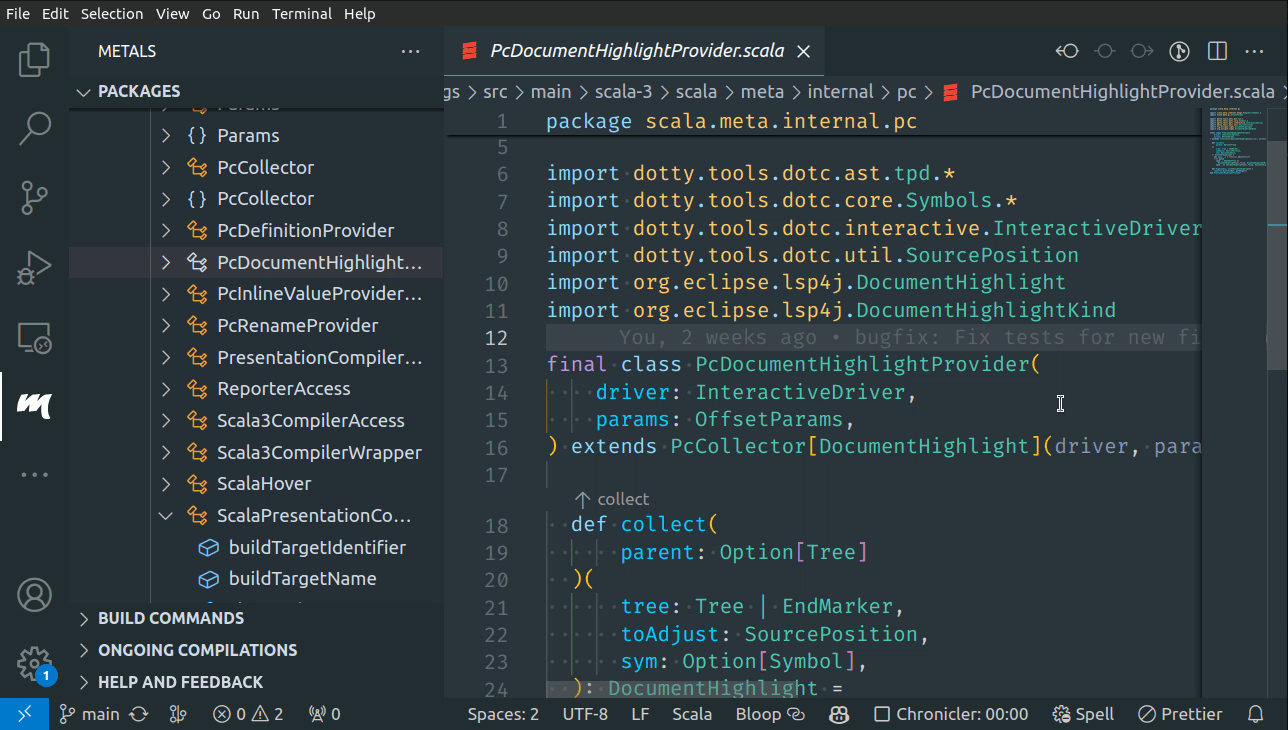Expand the ReporterAccess tree node

(x=166, y=388)
